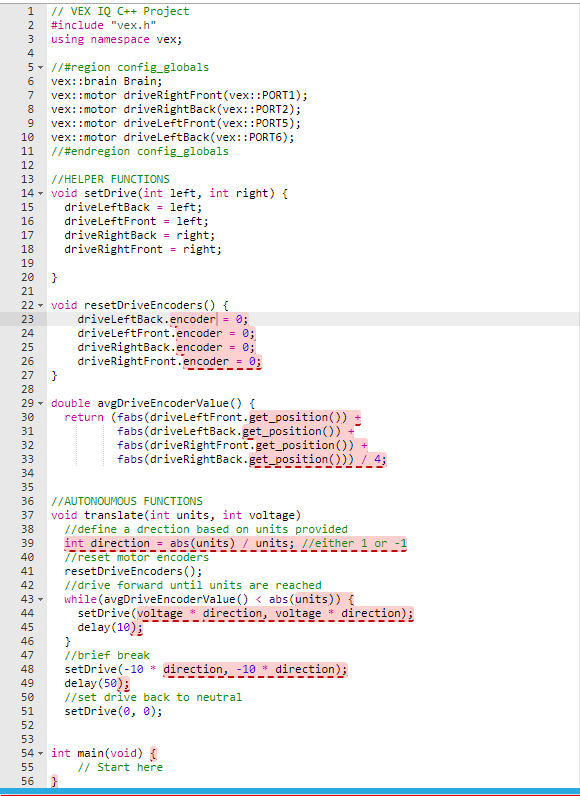The width and height of the screenshot is (580, 796).
Task: Collapse the config_globals region fold arrow
Action: pos(41,68)
